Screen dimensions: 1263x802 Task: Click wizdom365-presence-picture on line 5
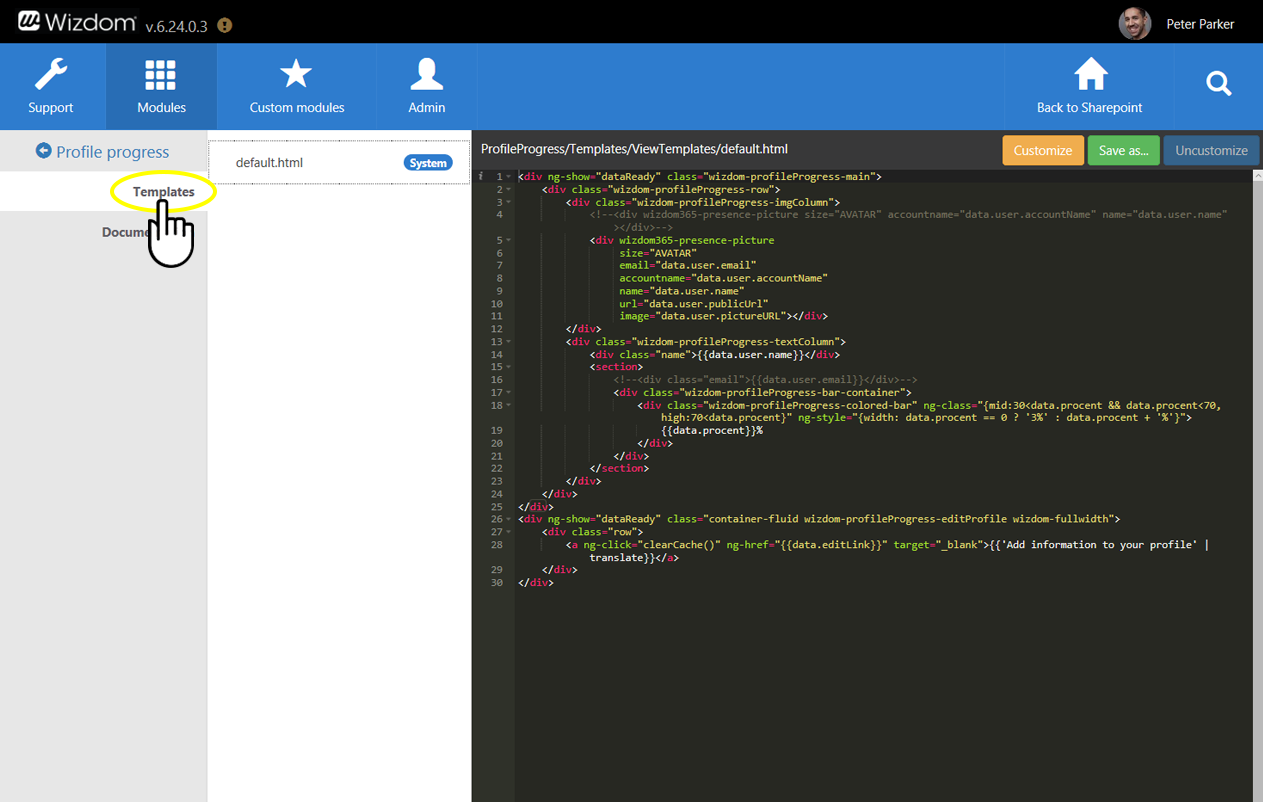(x=697, y=240)
